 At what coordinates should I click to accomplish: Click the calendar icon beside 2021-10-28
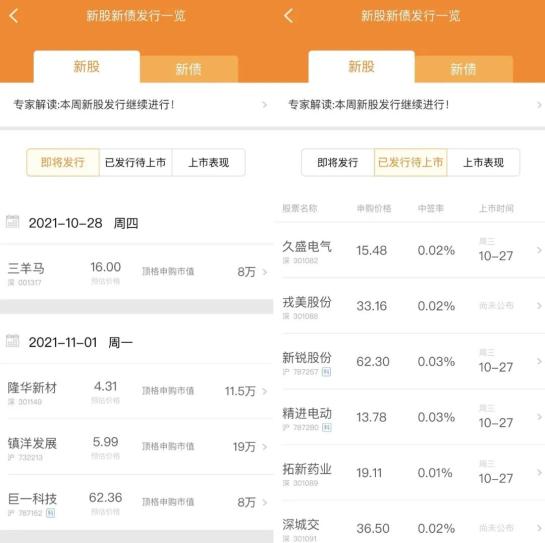tap(13, 222)
